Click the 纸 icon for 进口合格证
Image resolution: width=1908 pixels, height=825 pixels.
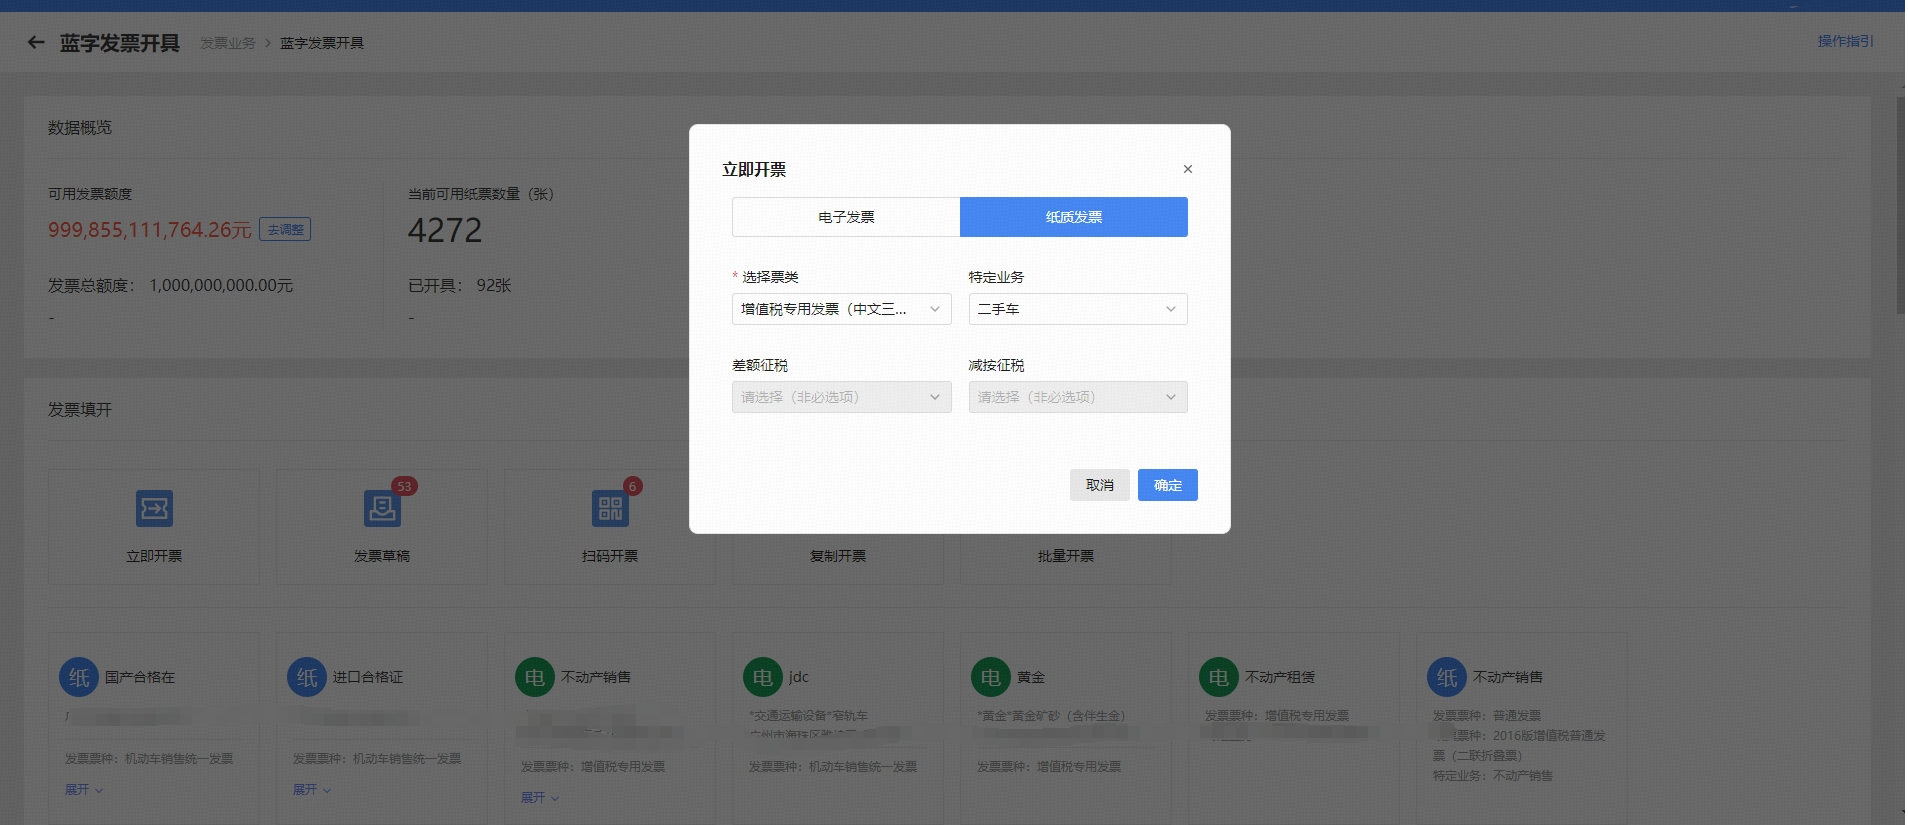(307, 677)
